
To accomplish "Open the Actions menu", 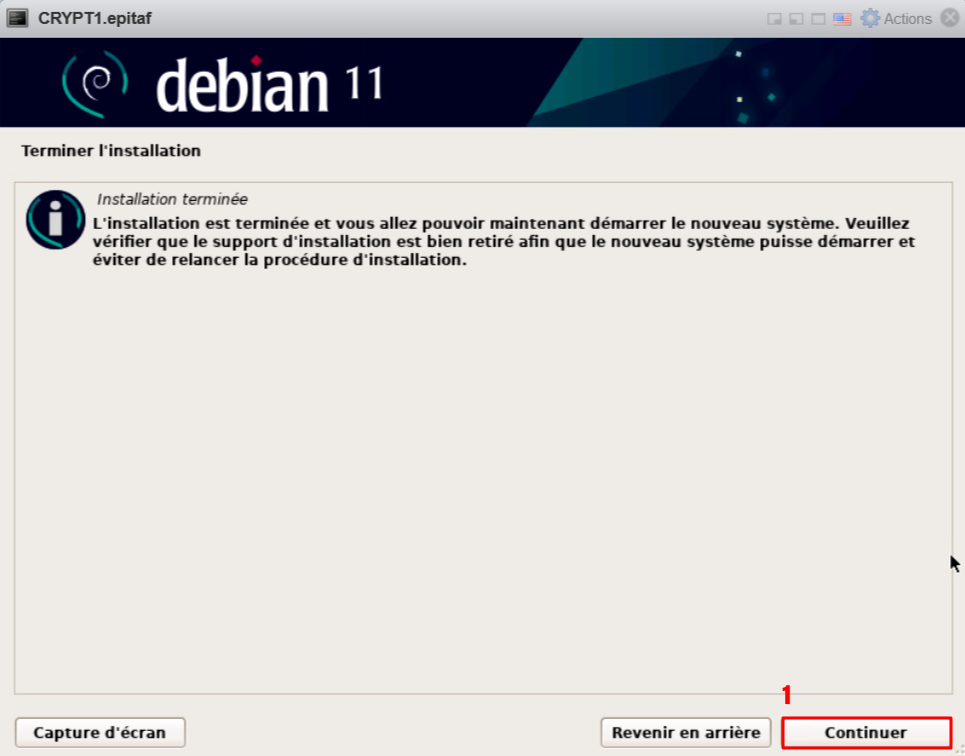I will click(907, 19).
